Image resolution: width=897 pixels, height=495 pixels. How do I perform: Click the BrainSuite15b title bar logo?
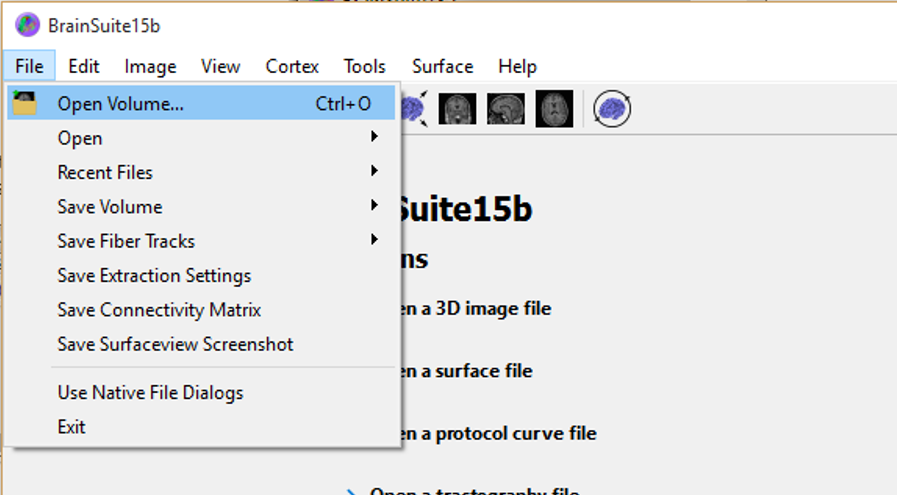(x=27, y=25)
